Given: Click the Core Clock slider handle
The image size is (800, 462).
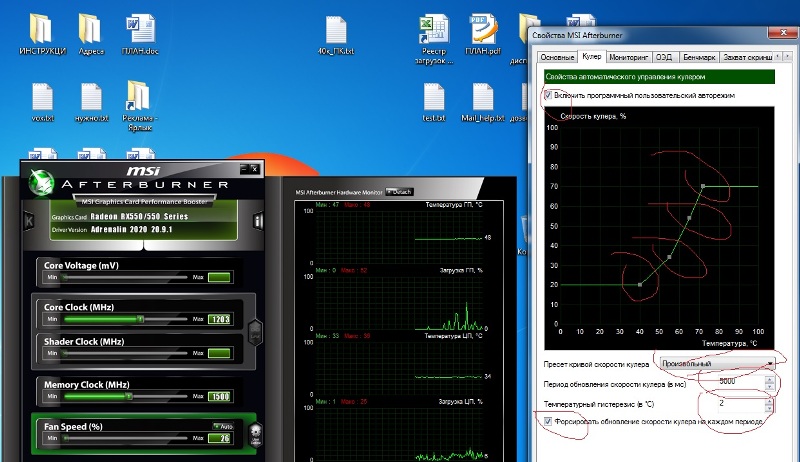Looking at the screenshot, I should pyautogui.click(x=140, y=319).
